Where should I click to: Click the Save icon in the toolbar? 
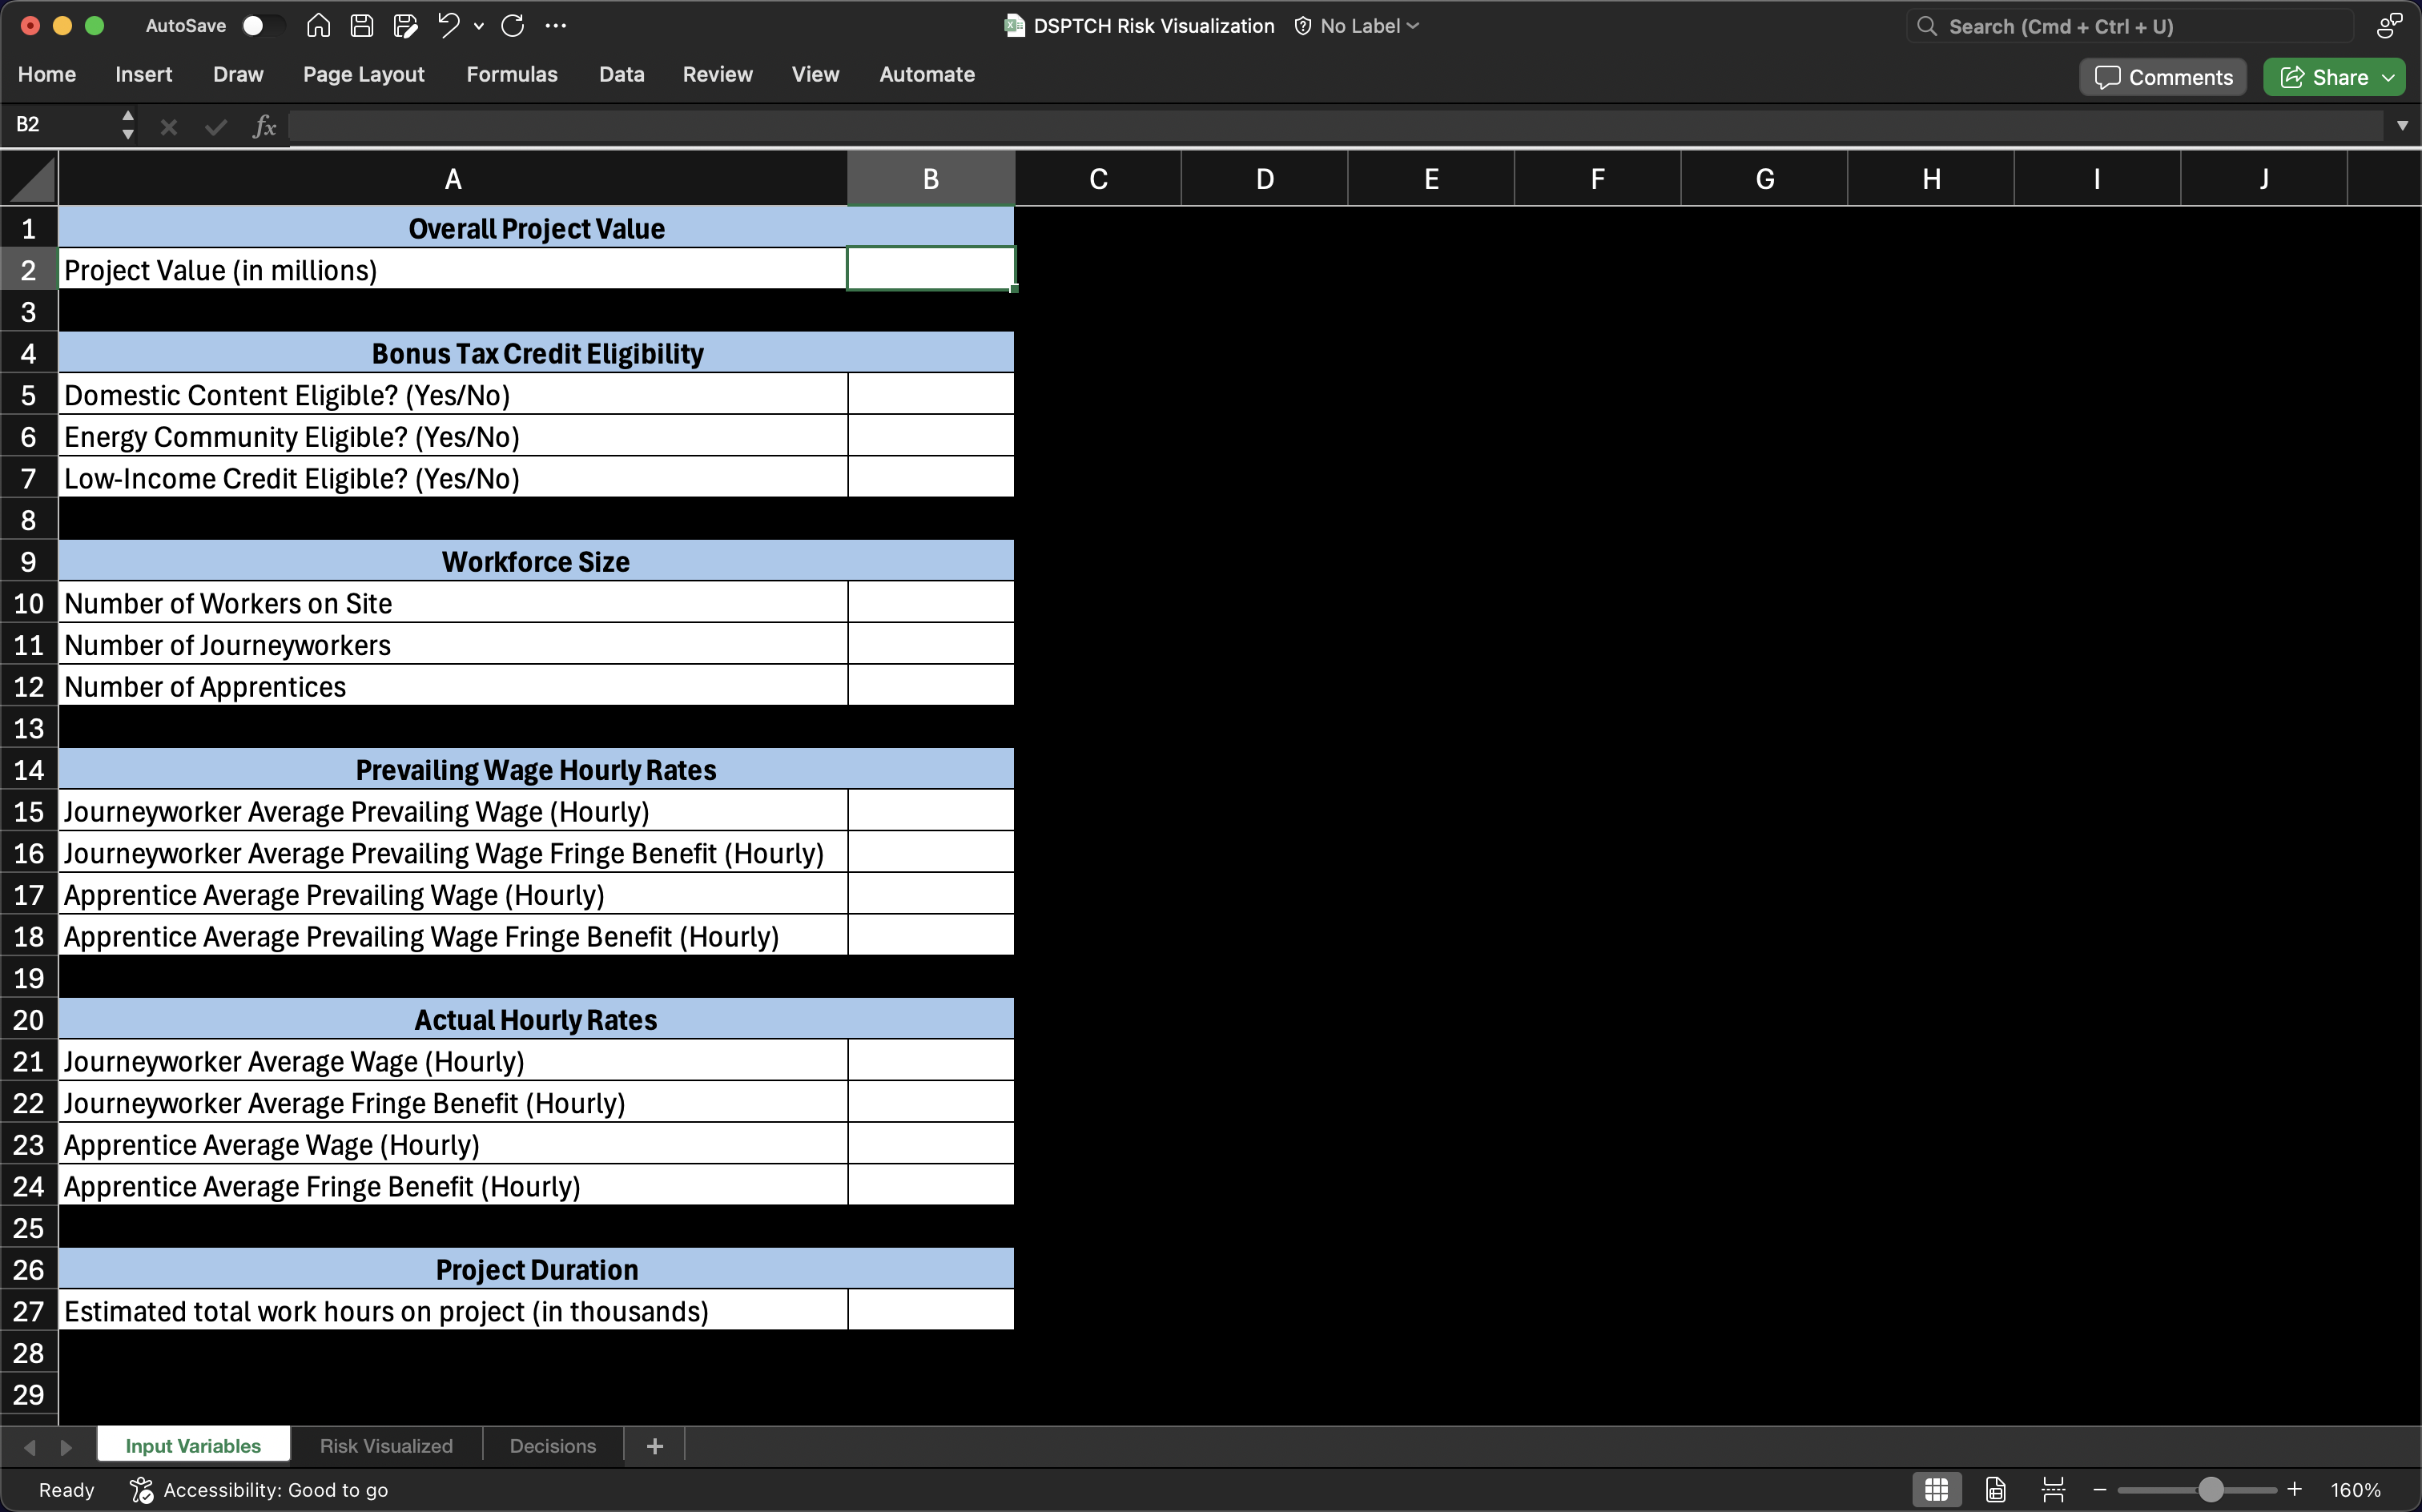(362, 24)
